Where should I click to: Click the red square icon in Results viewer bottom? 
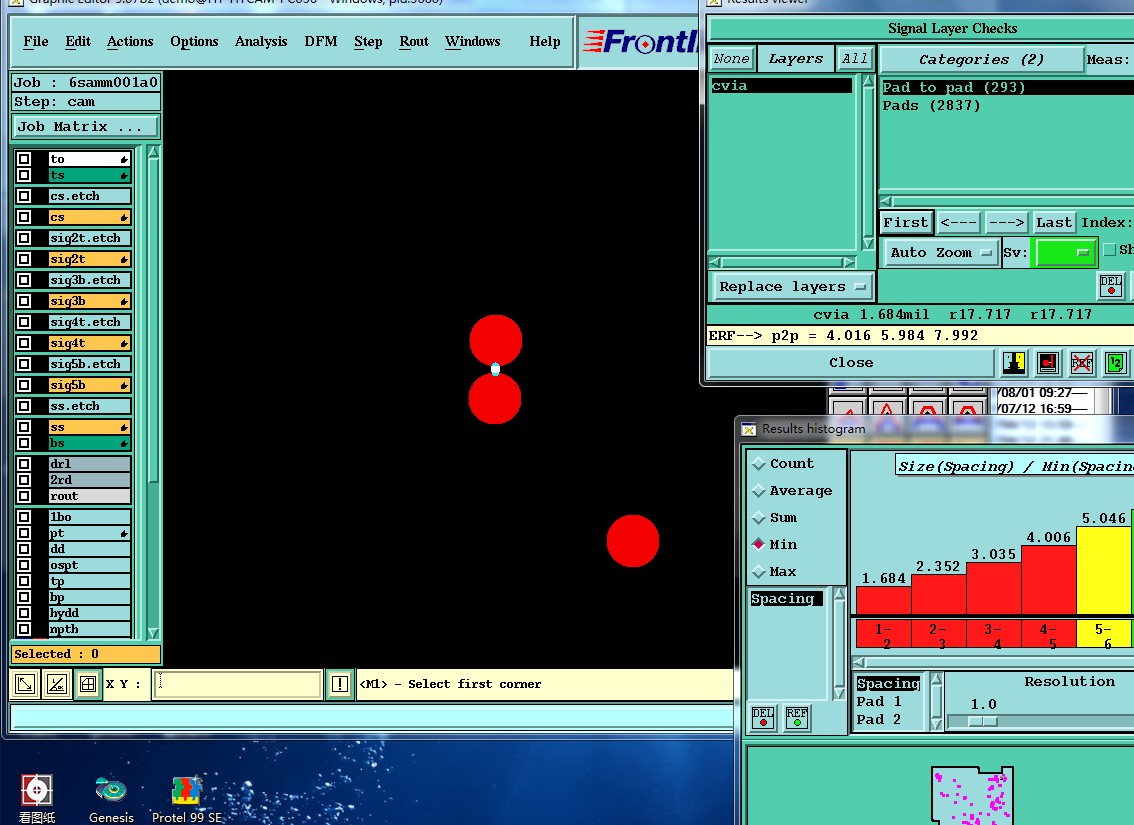coord(1048,362)
